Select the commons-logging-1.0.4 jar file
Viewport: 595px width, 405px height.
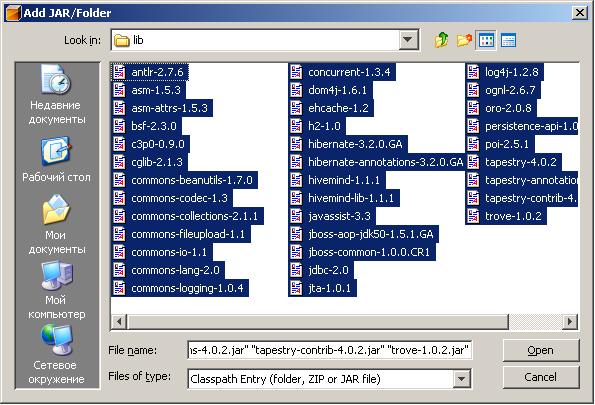point(180,288)
